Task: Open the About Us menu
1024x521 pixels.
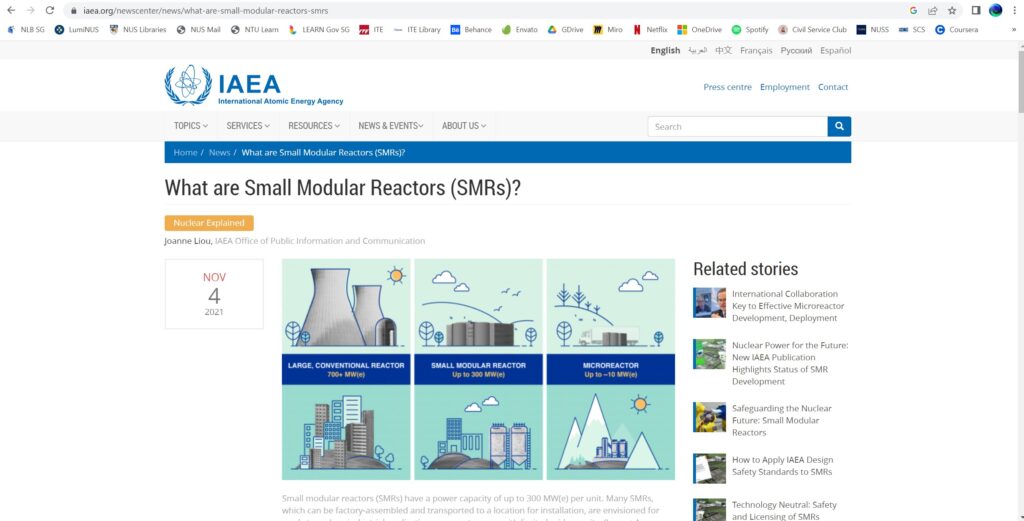Action: point(465,126)
